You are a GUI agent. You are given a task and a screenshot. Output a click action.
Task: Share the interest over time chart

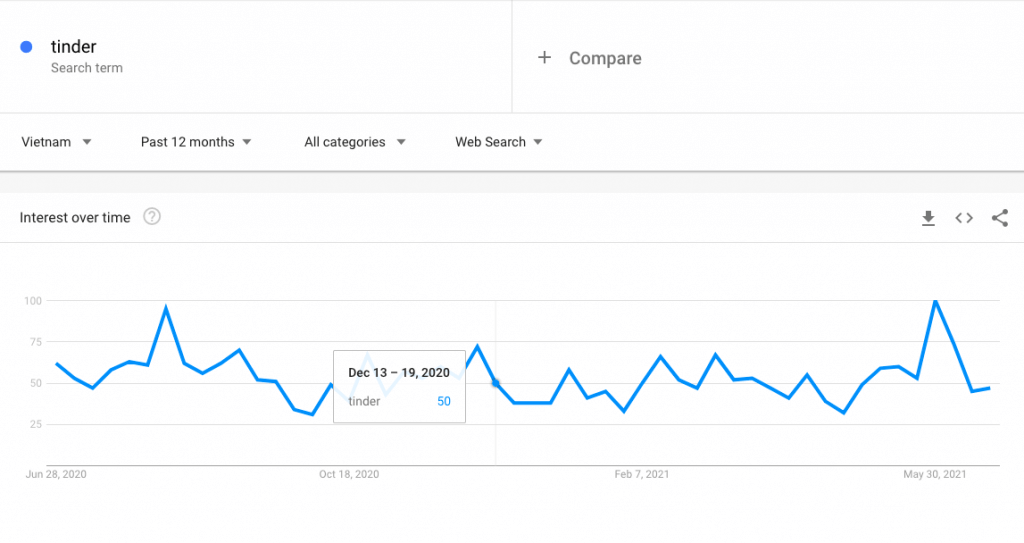tap(1000, 218)
